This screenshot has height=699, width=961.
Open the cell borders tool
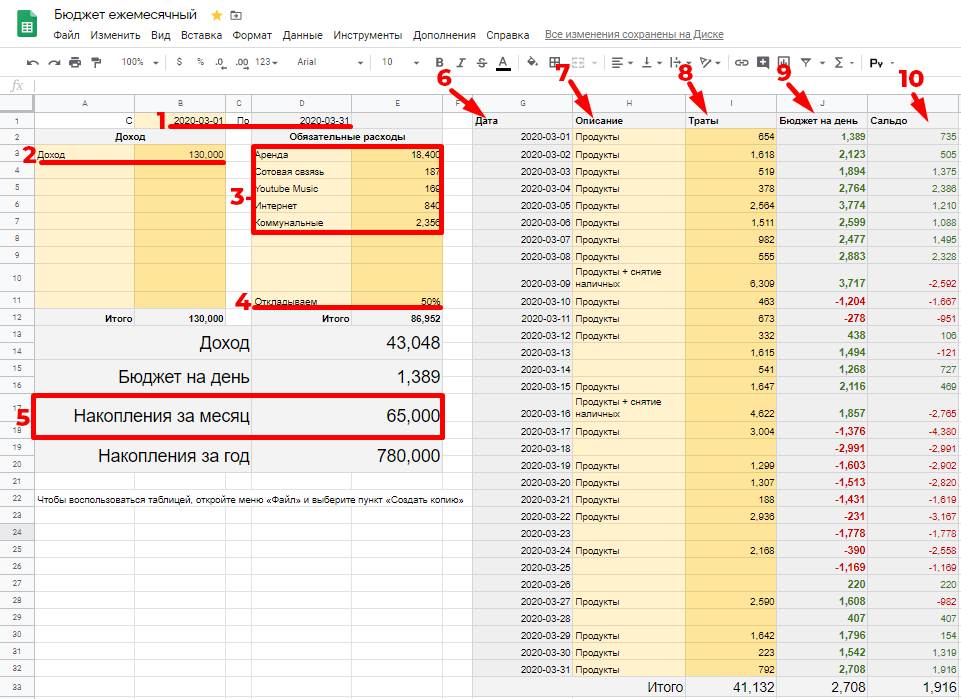[x=555, y=62]
